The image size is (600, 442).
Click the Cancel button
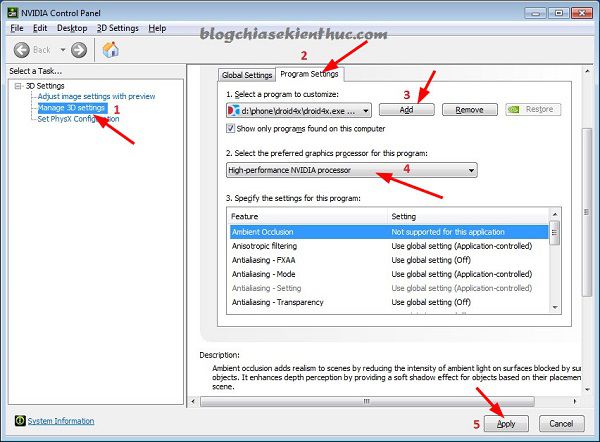tap(561, 424)
